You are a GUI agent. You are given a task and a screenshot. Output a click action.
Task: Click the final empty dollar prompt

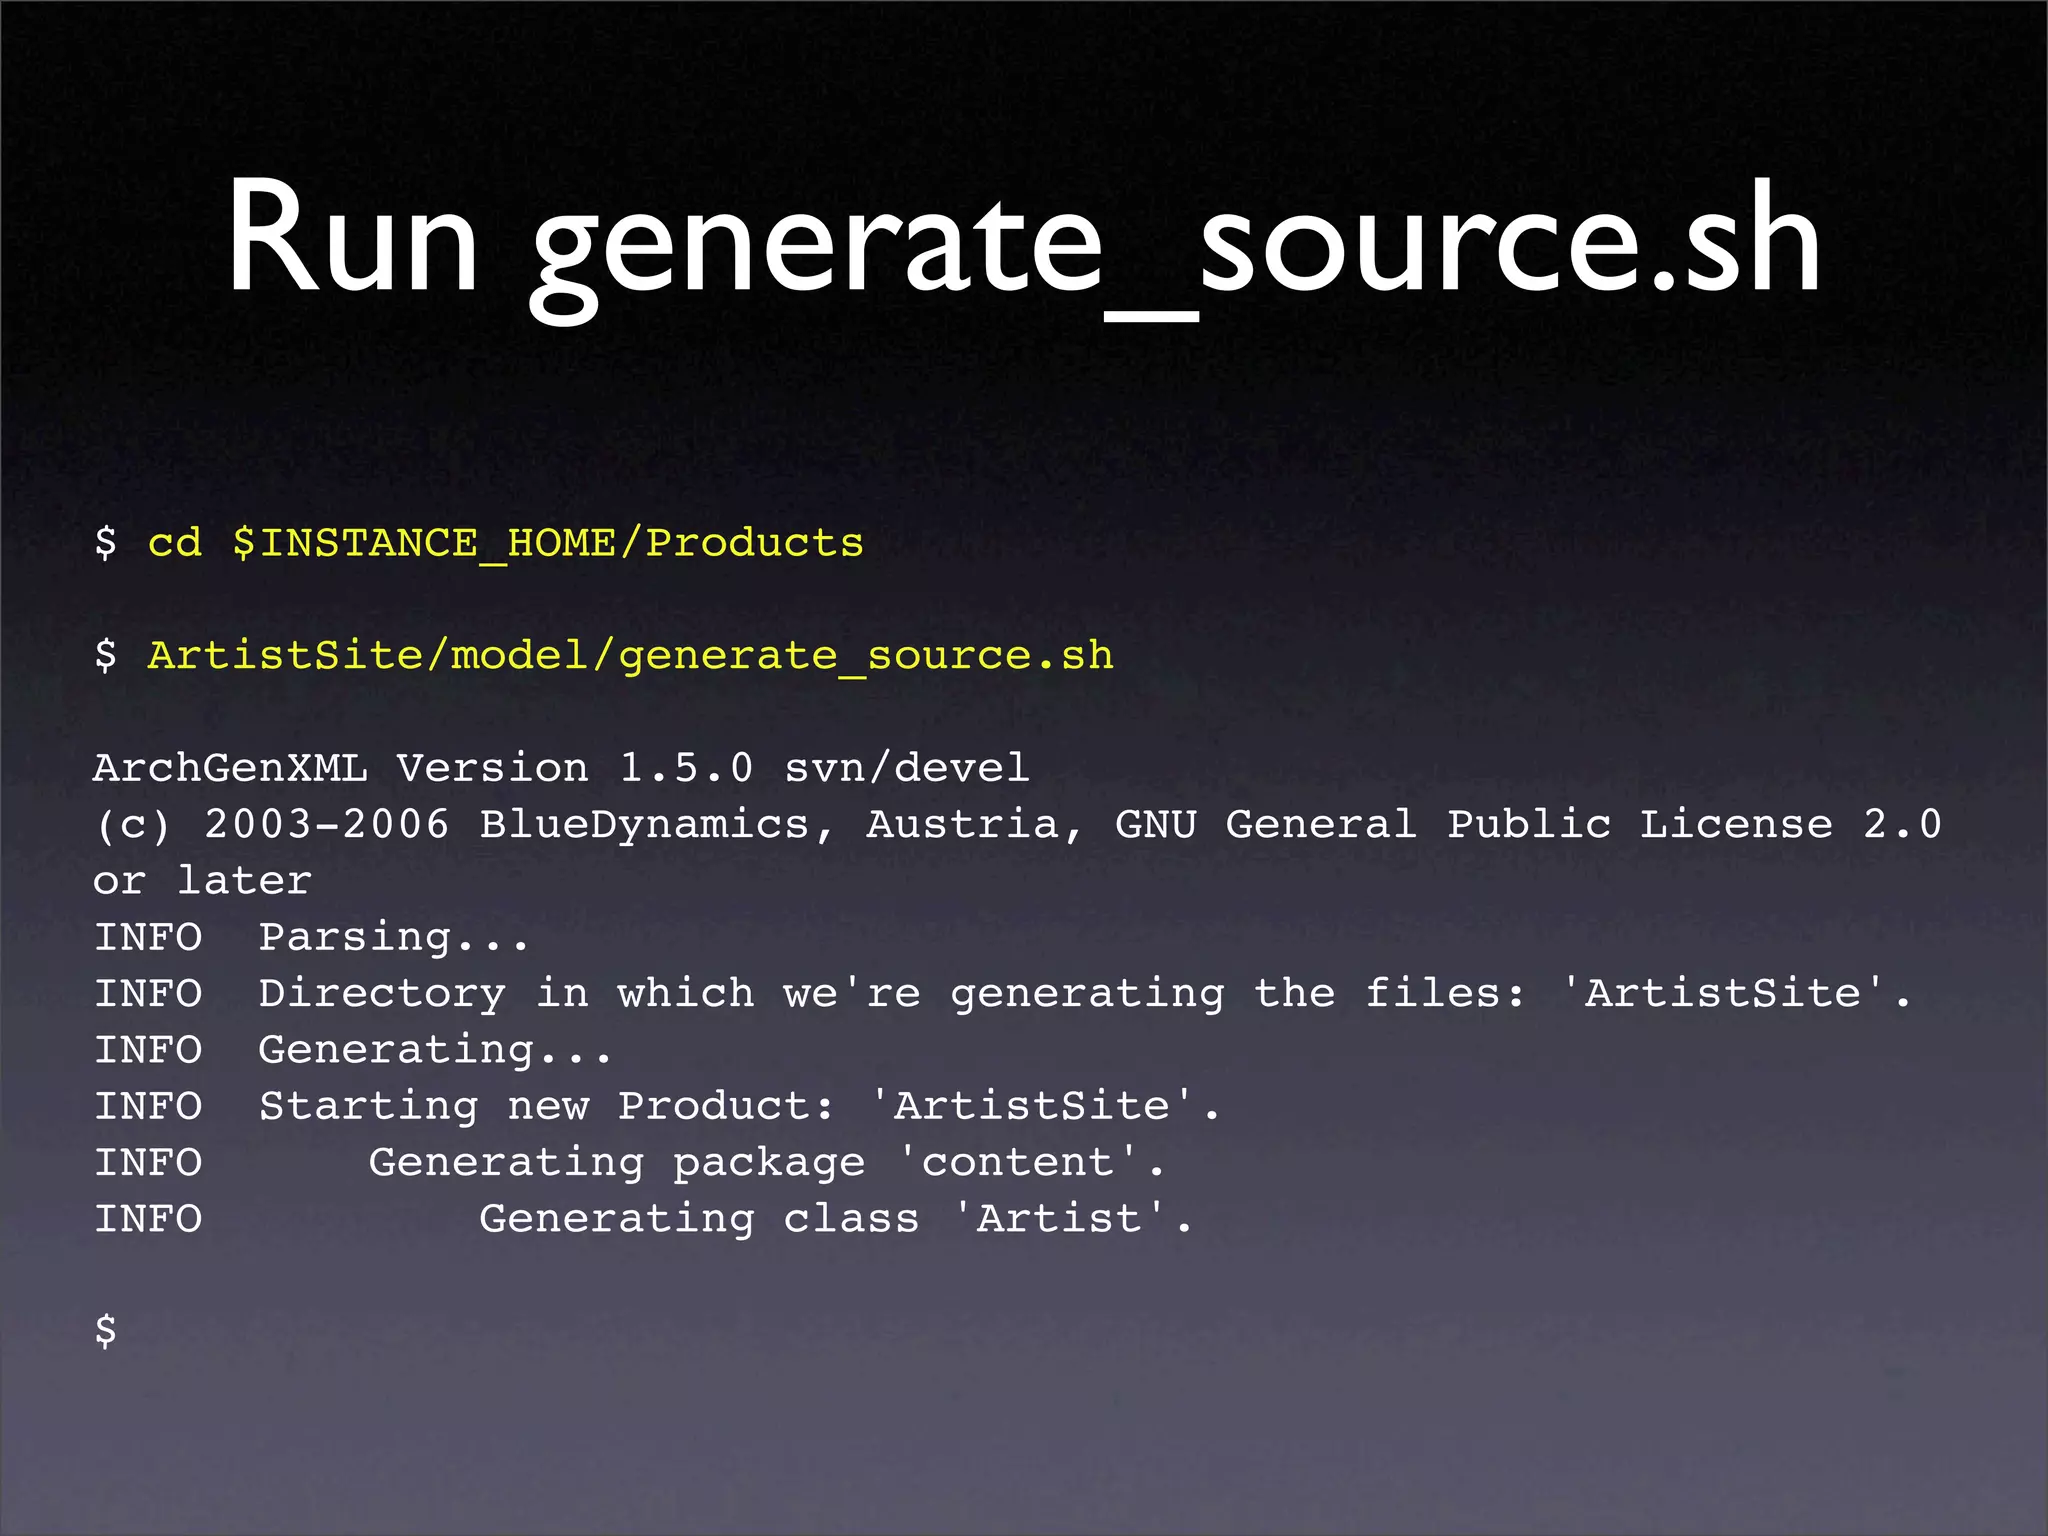(105, 1331)
